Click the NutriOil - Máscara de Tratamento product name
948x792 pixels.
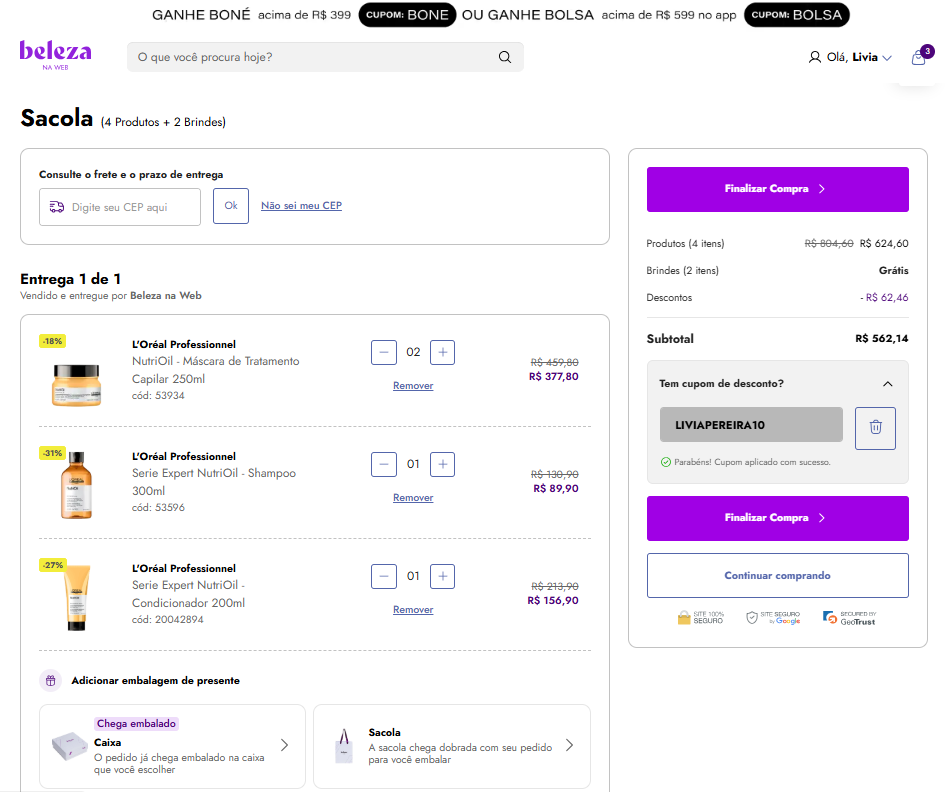click(x=216, y=370)
